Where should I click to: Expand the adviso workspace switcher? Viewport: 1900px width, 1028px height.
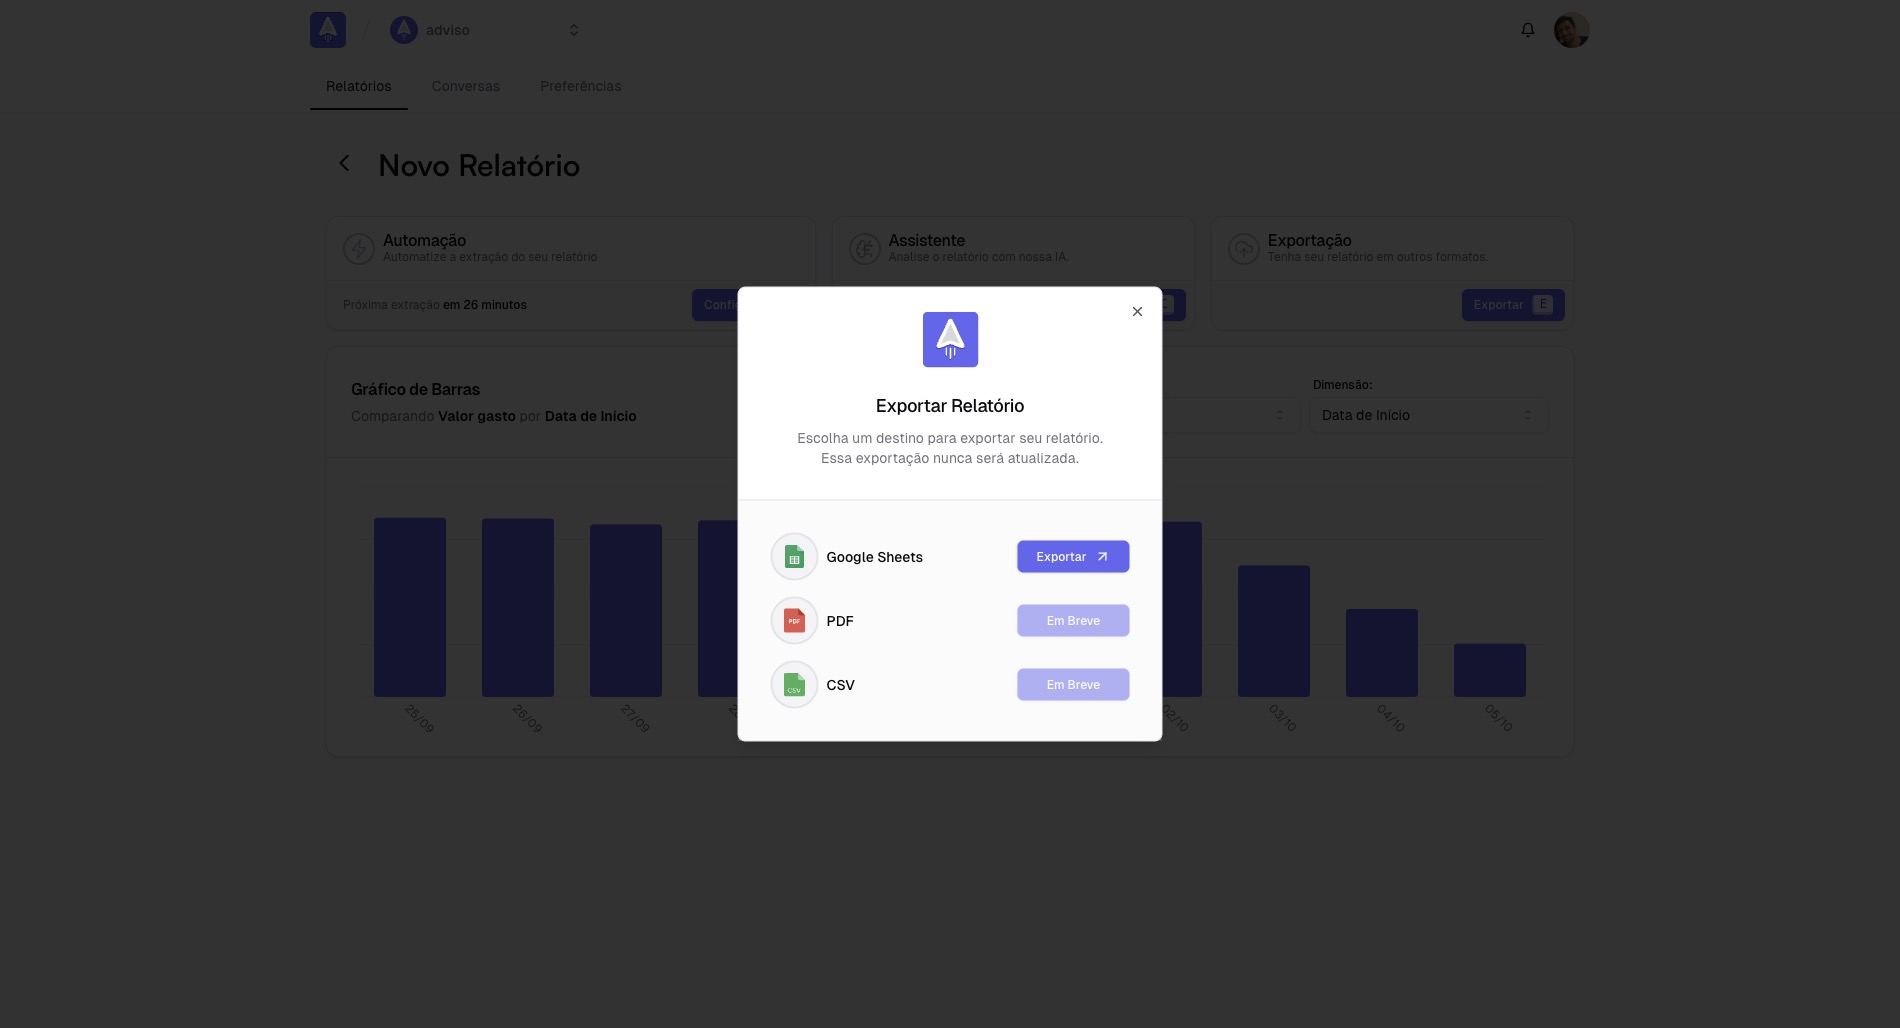tap(574, 30)
